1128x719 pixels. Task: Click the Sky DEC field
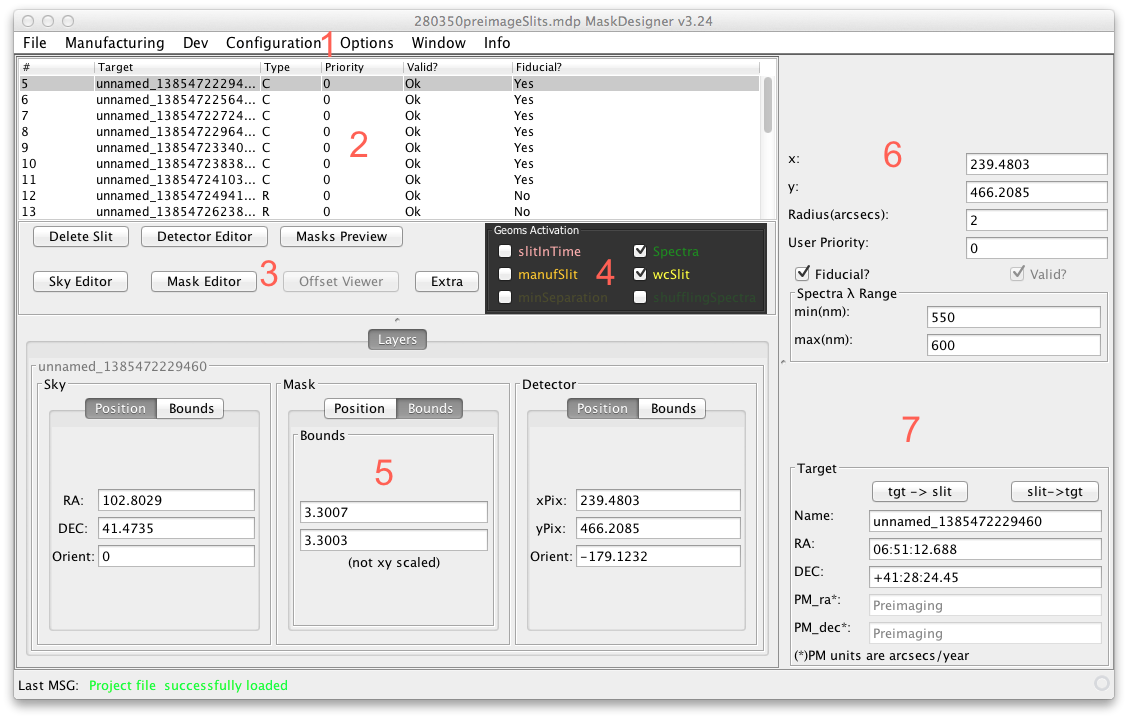(176, 528)
